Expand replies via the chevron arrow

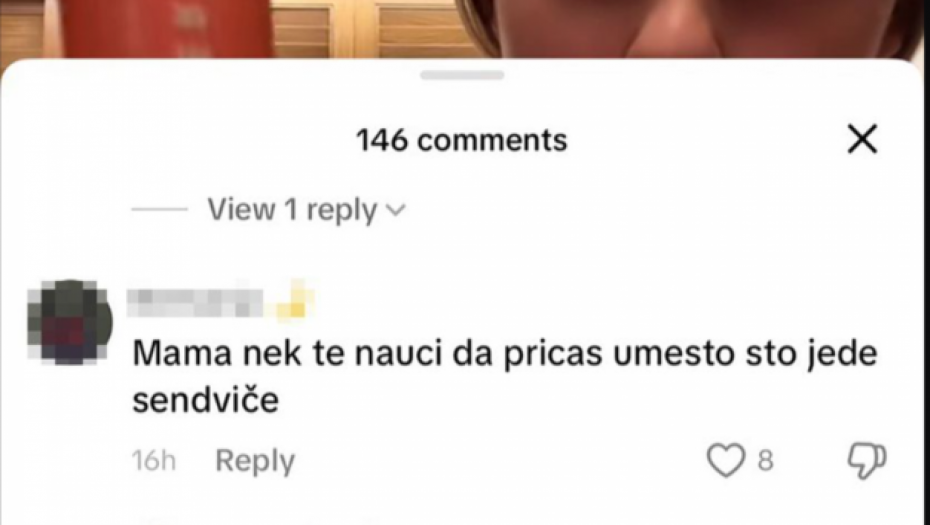(x=395, y=210)
